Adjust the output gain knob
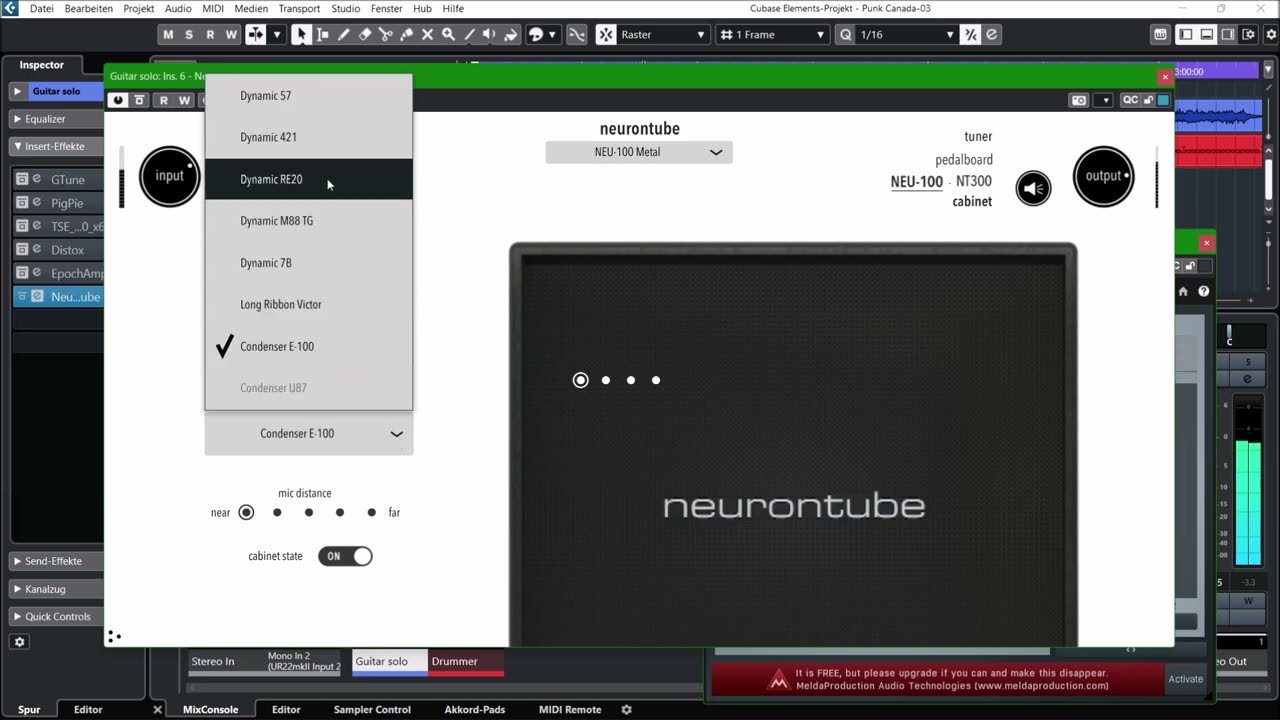 coord(1103,176)
